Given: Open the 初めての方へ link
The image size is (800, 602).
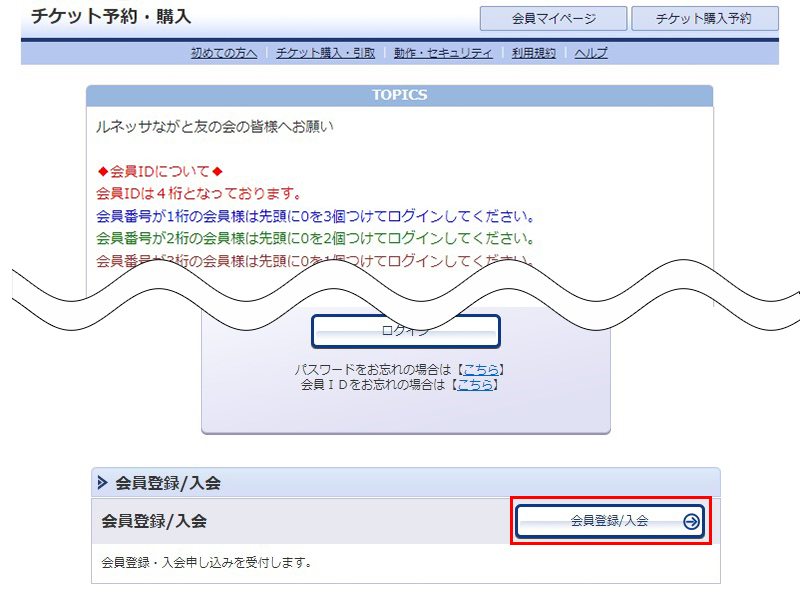Looking at the screenshot, I should [224, 53].
